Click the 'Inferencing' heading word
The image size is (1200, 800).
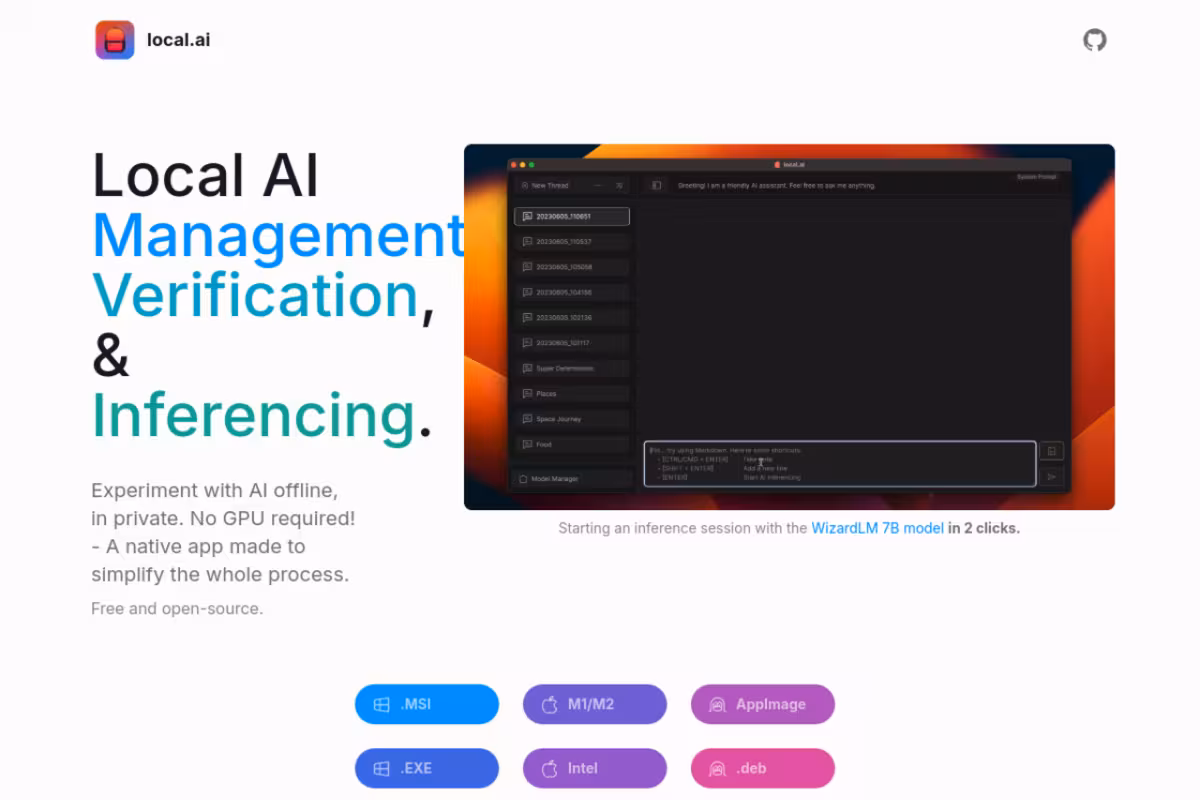(x=254, y=416)
